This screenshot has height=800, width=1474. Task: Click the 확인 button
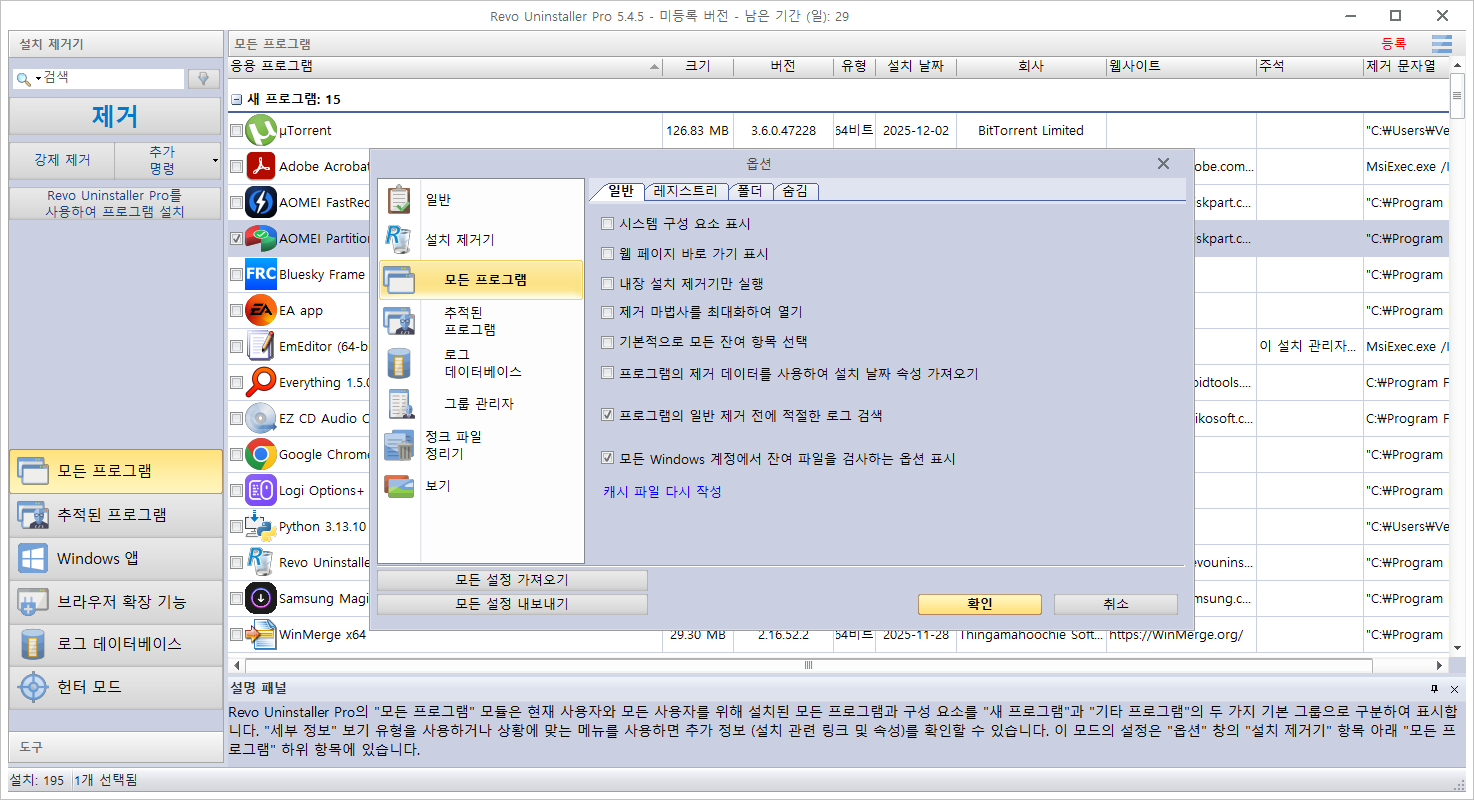pyautogui.click(x=980, y=604)
